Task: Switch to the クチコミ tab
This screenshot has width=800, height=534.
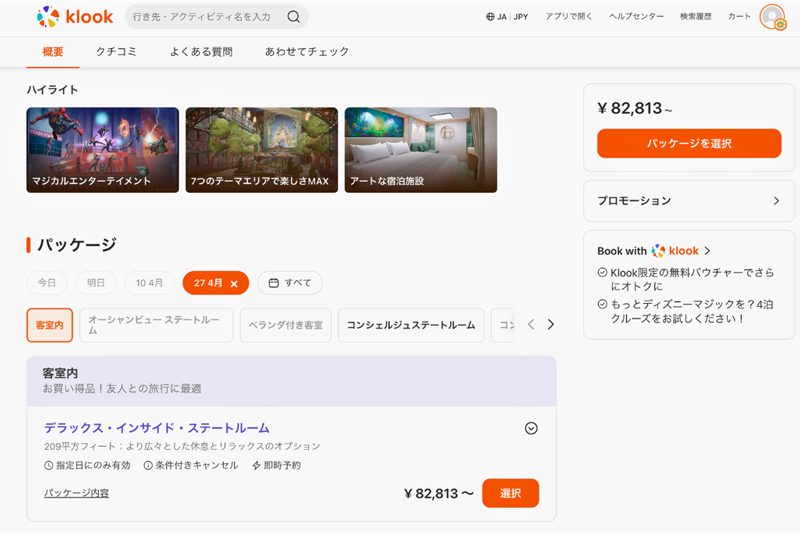Action: [116, 52]
